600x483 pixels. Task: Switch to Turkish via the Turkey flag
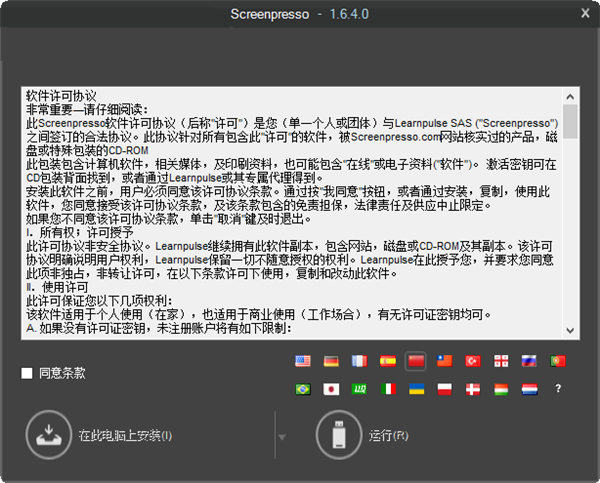click(x=473, y=361)
